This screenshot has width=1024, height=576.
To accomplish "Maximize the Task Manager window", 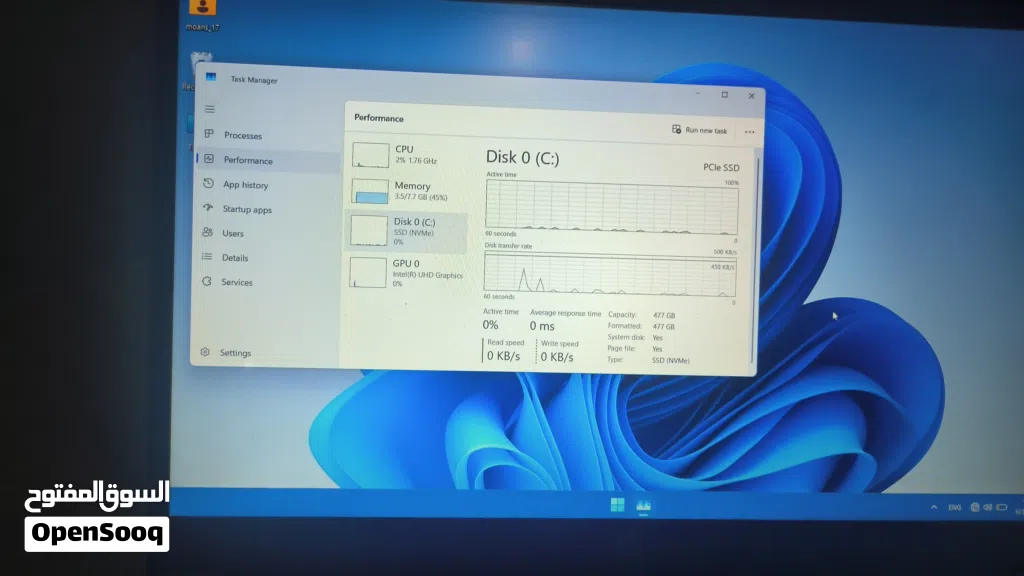I will coord(725,95).
